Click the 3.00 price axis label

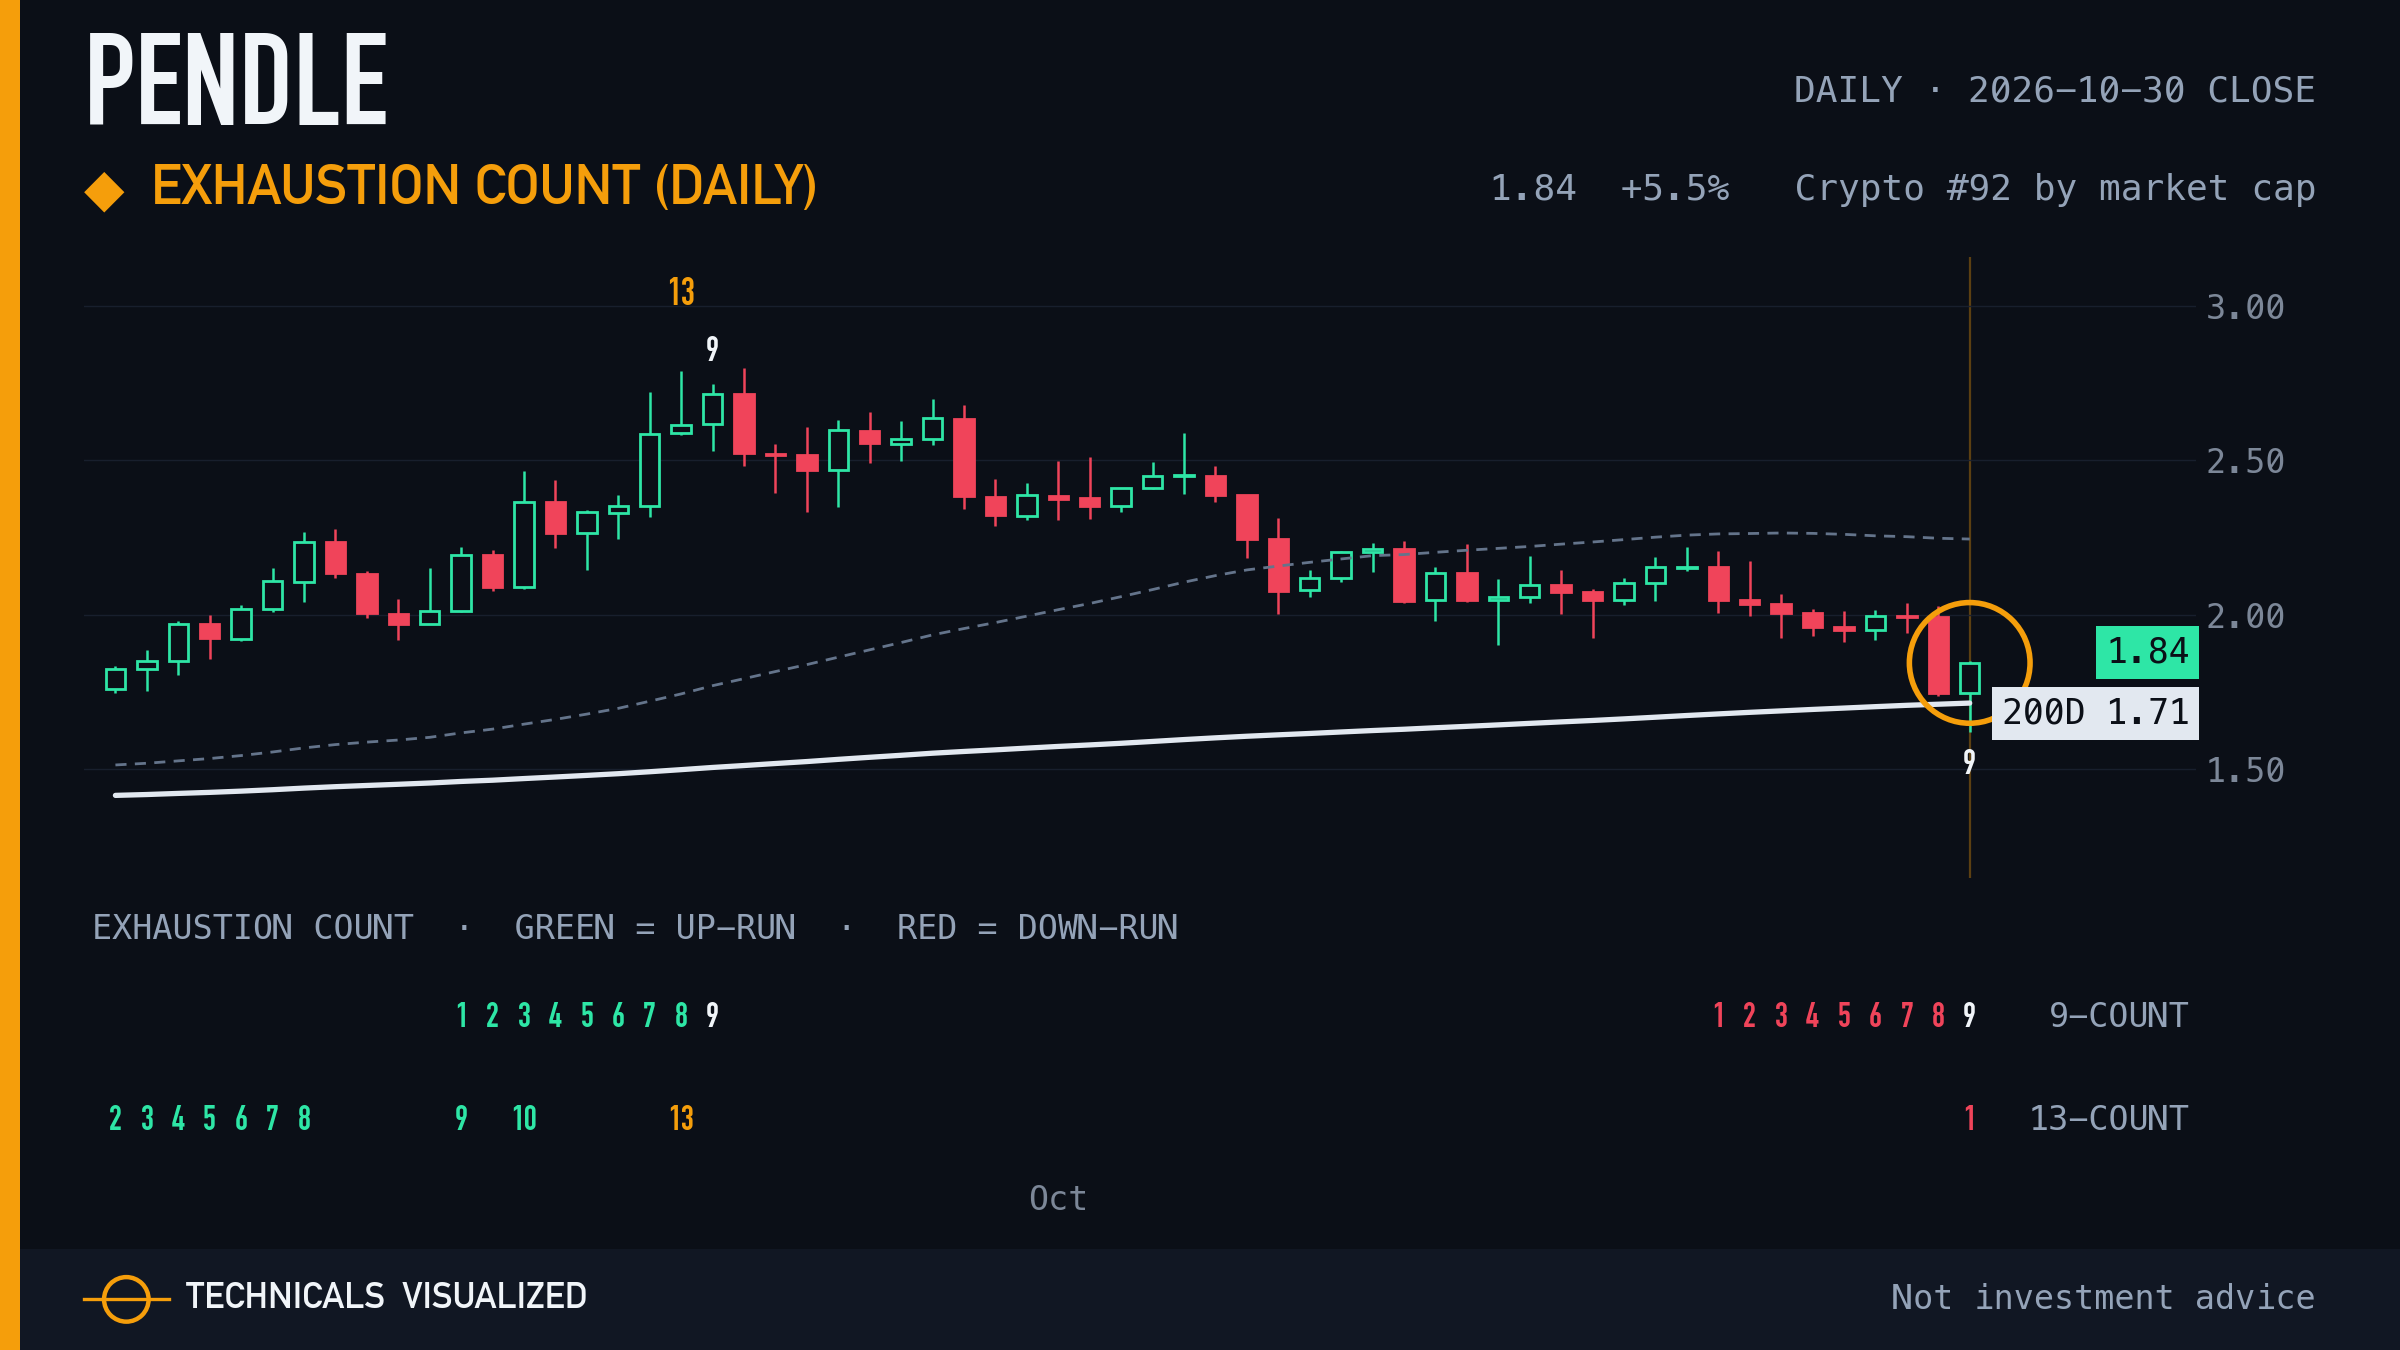(x=2245, y=307)
